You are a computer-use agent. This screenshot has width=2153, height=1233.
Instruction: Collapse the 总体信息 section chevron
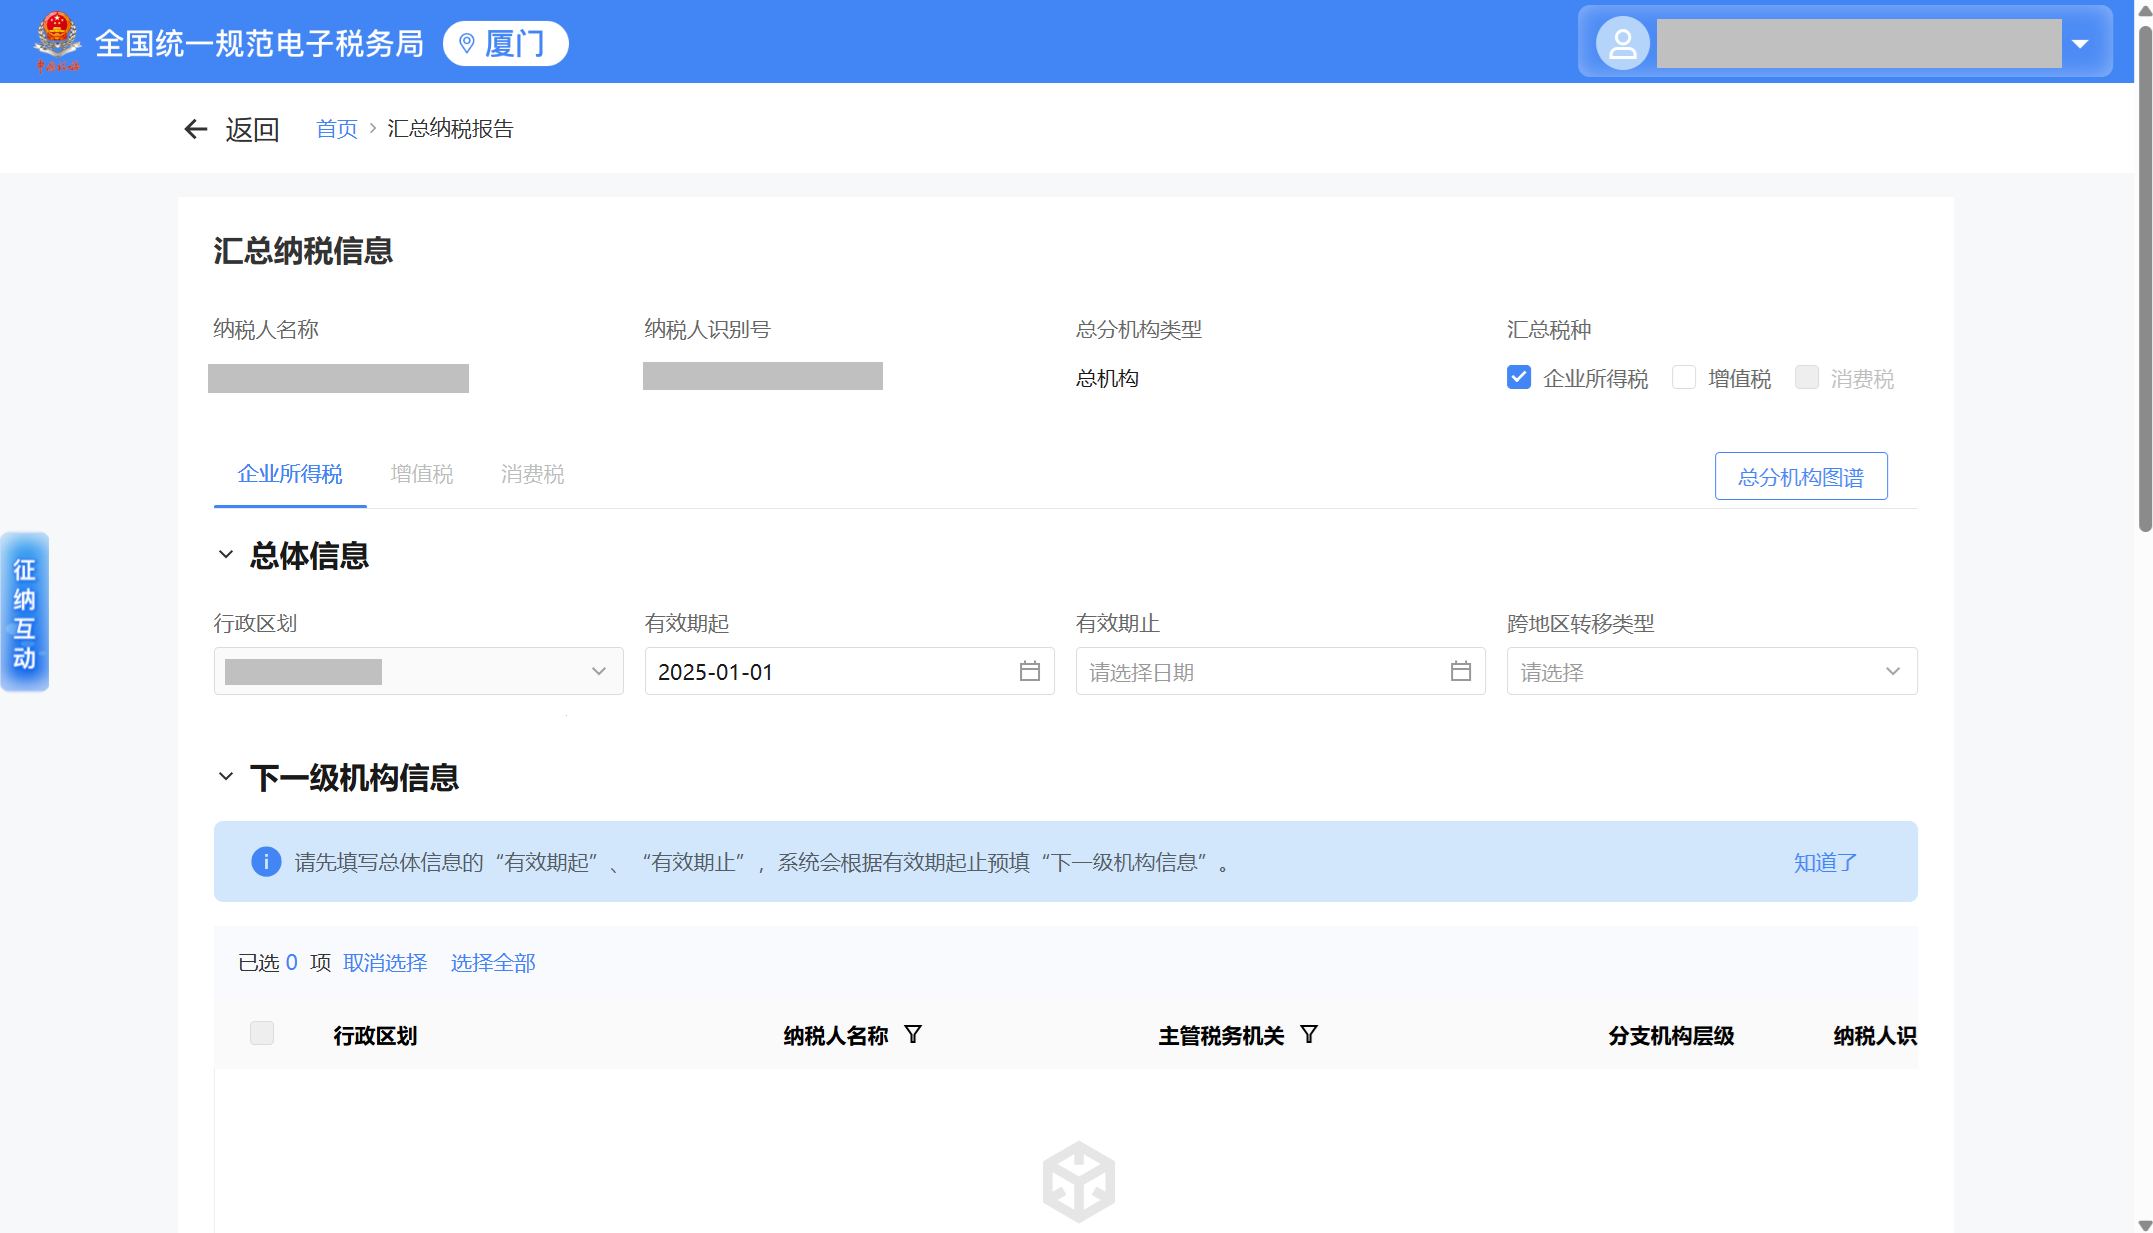point(226,554)
